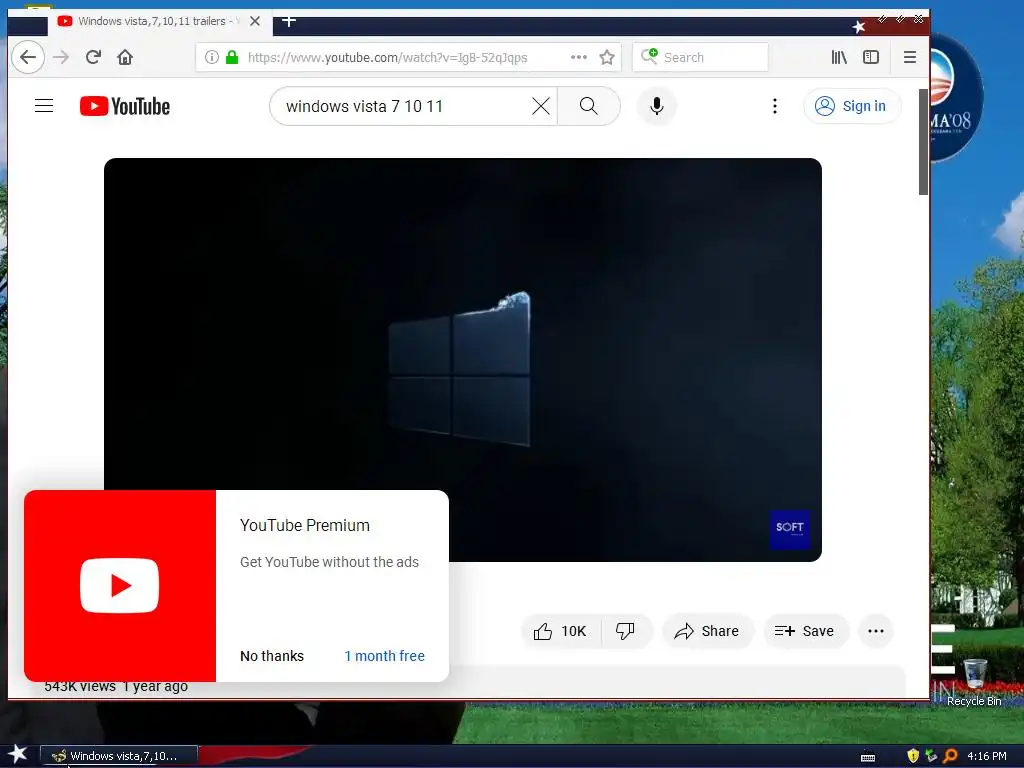Click the Sign in button

coord(852,106)
